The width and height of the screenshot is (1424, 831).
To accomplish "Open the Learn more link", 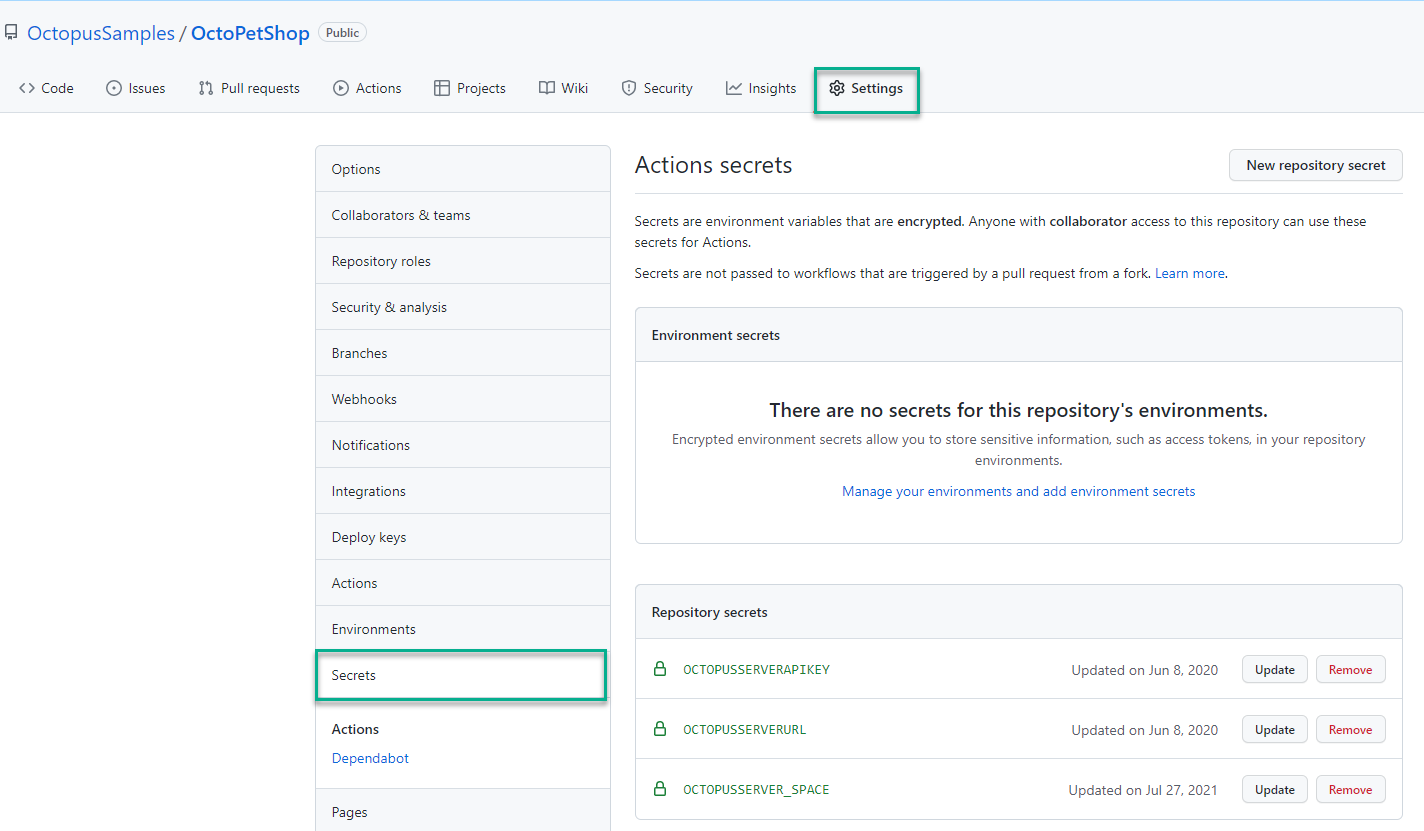I will click(1189, 272).
